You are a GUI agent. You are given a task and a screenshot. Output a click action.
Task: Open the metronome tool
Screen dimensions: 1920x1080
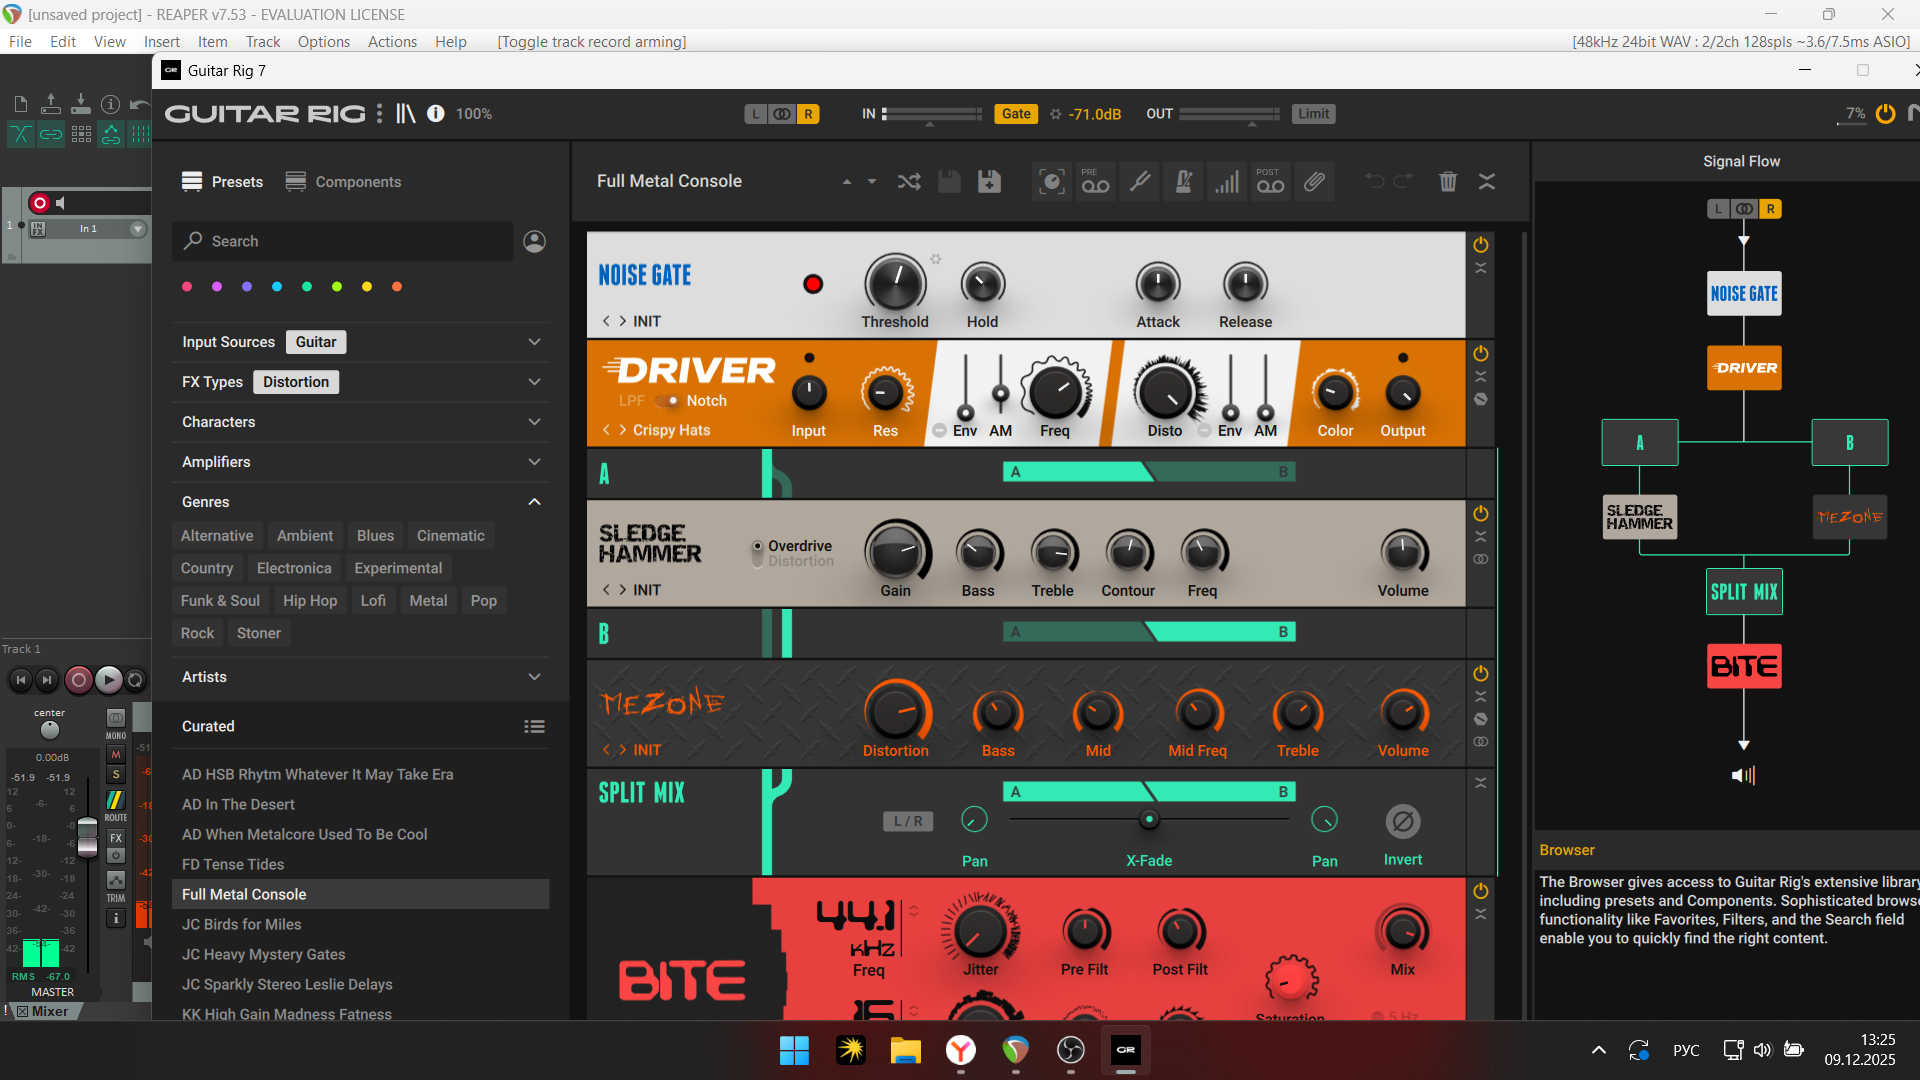coord(1184,182)
